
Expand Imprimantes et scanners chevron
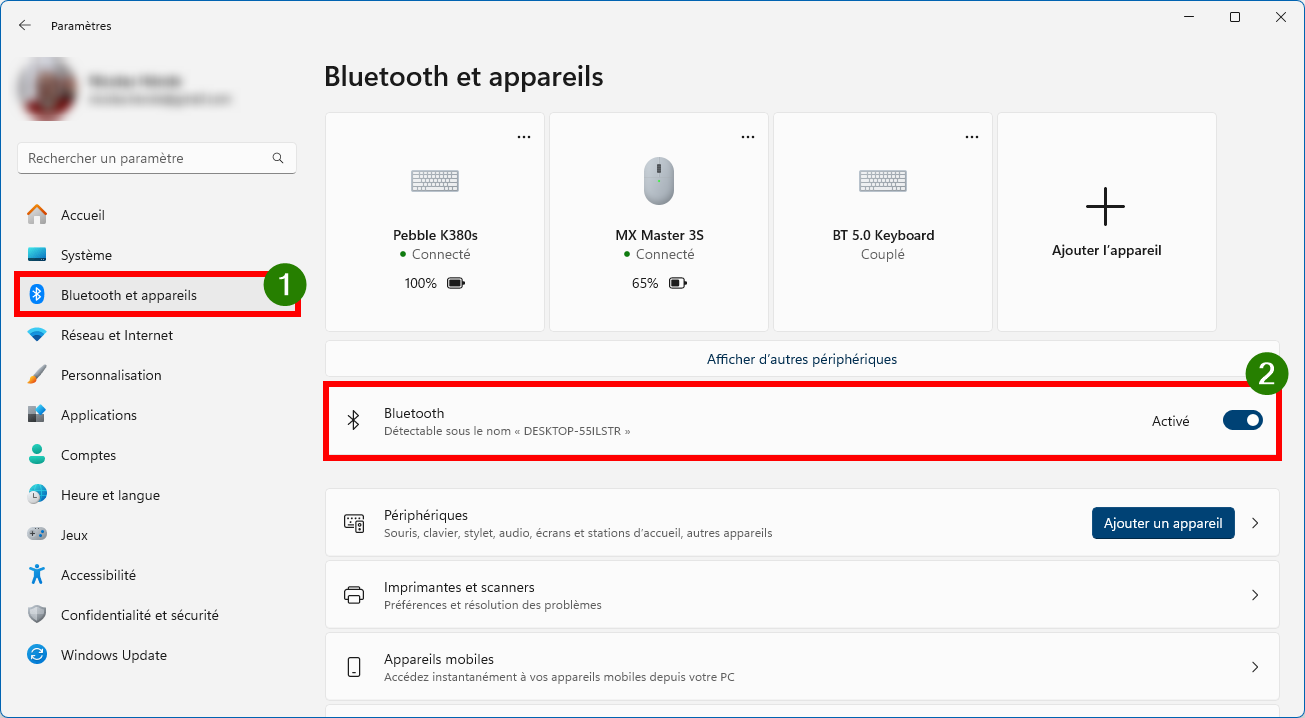coord(1255,595)
